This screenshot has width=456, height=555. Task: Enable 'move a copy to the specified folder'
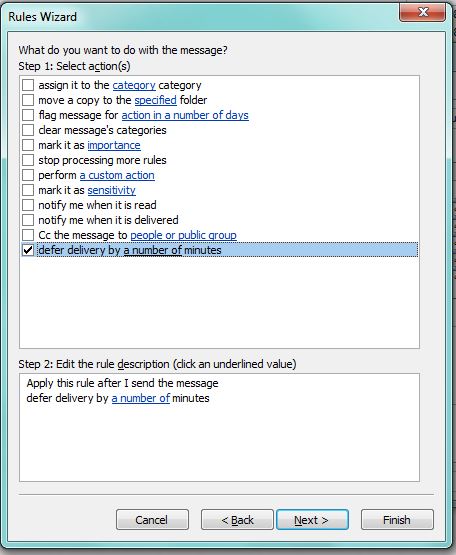tap(28, 100)
